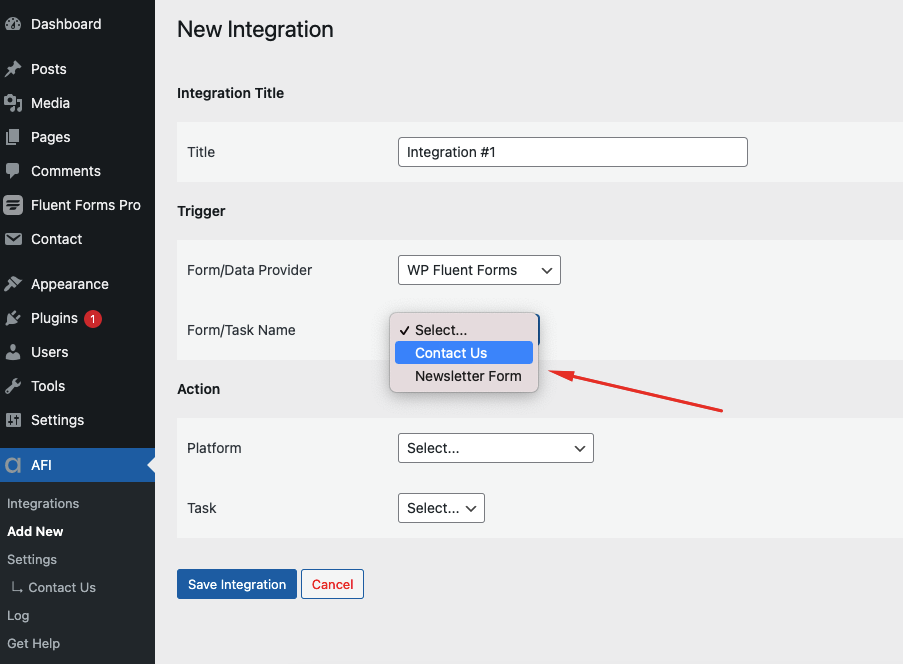The height and width of the screenshot is (664, 903).
Task: Click the Add New submenu link
Action: (35, 532)
